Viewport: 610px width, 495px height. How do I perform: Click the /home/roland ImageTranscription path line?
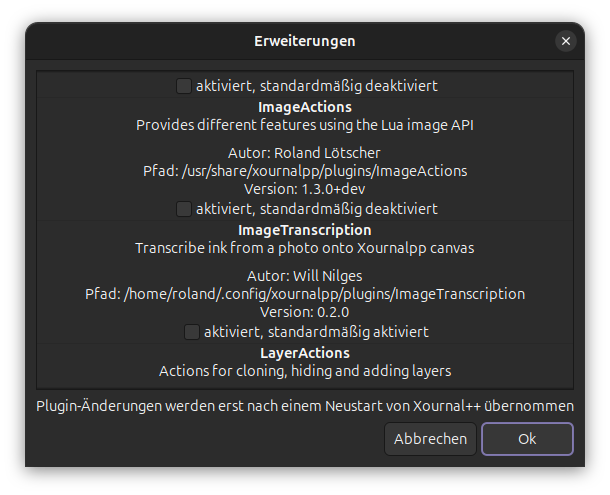pos(305,294)
